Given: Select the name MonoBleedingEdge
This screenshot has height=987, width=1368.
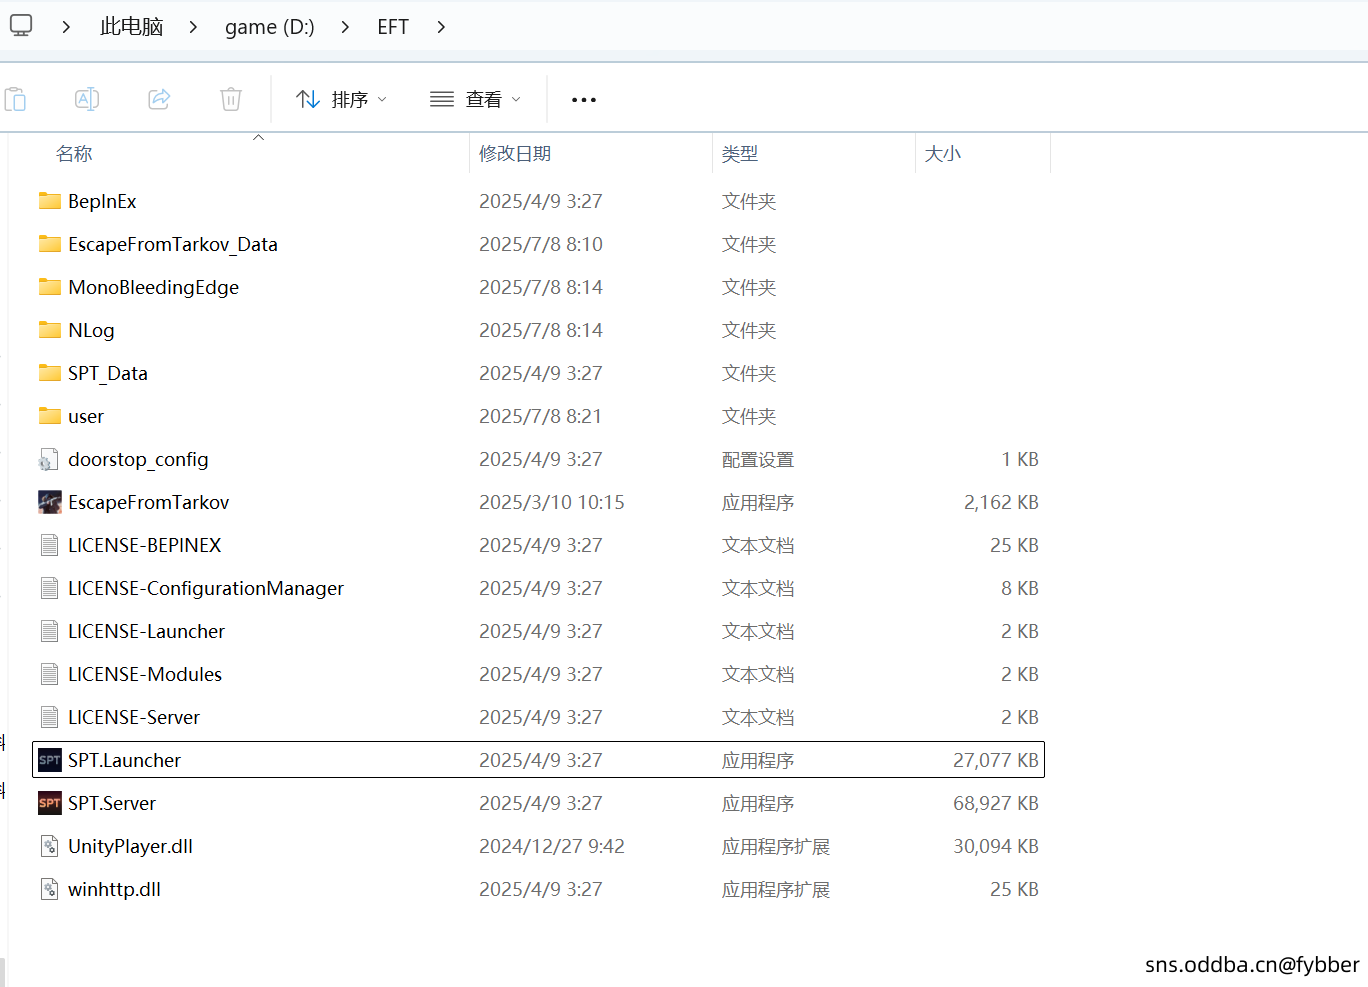Looking at the screenshot, I should pyautogui.click(x=154, y=287).
